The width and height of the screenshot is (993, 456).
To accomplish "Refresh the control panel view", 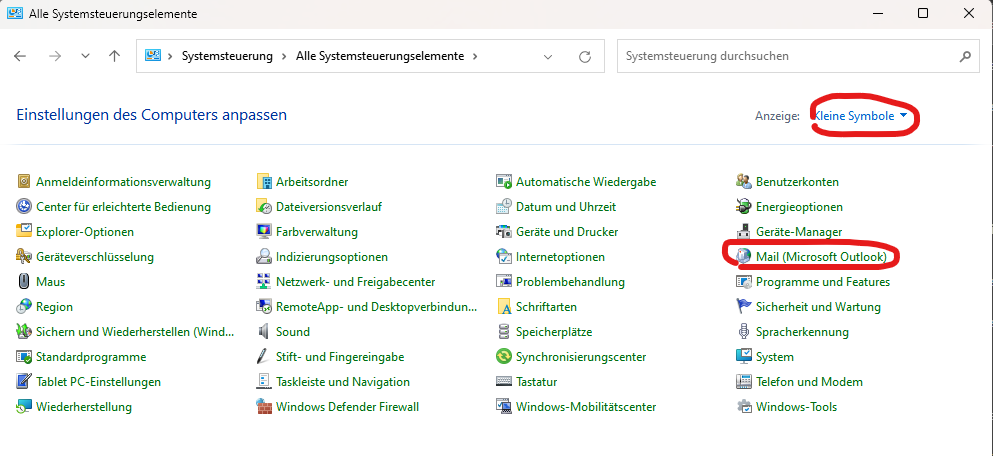I will (x=585, y=56).
